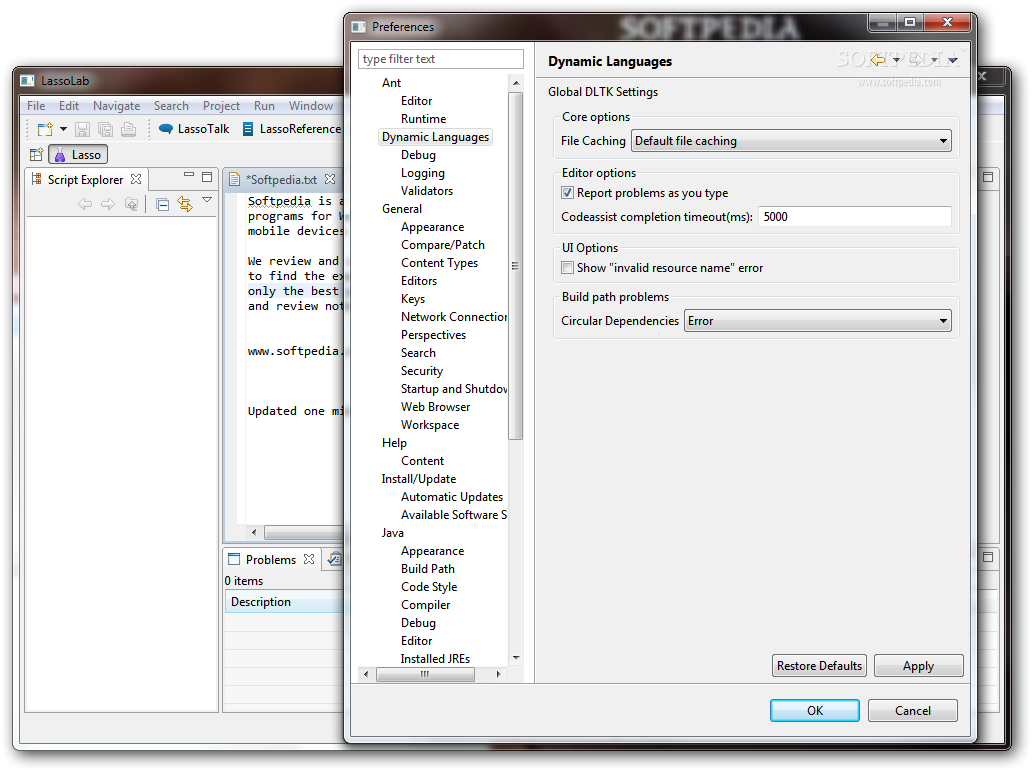The height and width of the screenshot is (771, 1032).
Task: Click the preferences tree vertical scrollbar thumb
Action: tap(516, 265)
